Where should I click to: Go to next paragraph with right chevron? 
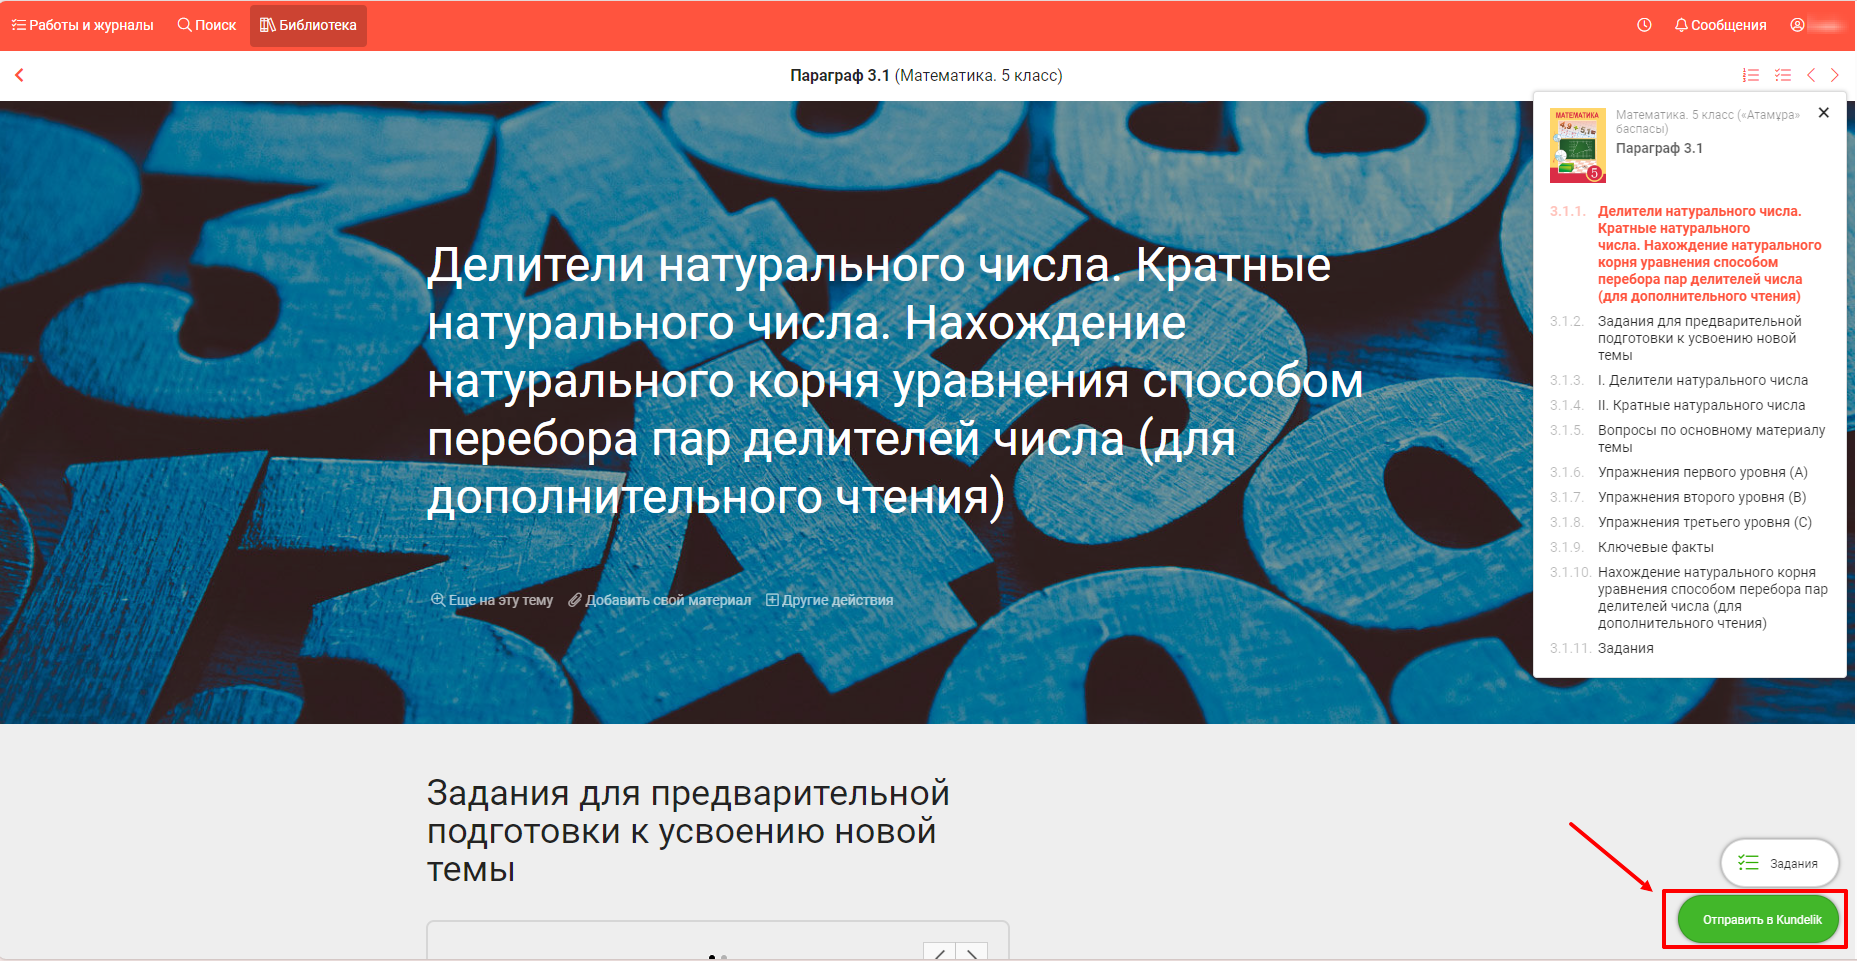(x=1835, y=75)
